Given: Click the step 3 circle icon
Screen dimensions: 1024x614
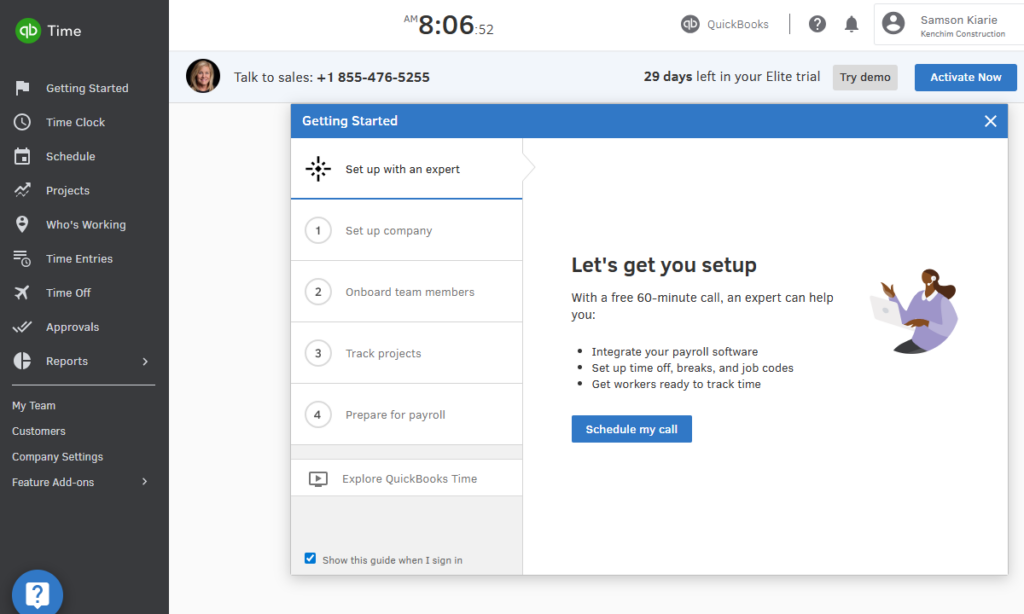Looking at the screenshot, I should [318, 353].
